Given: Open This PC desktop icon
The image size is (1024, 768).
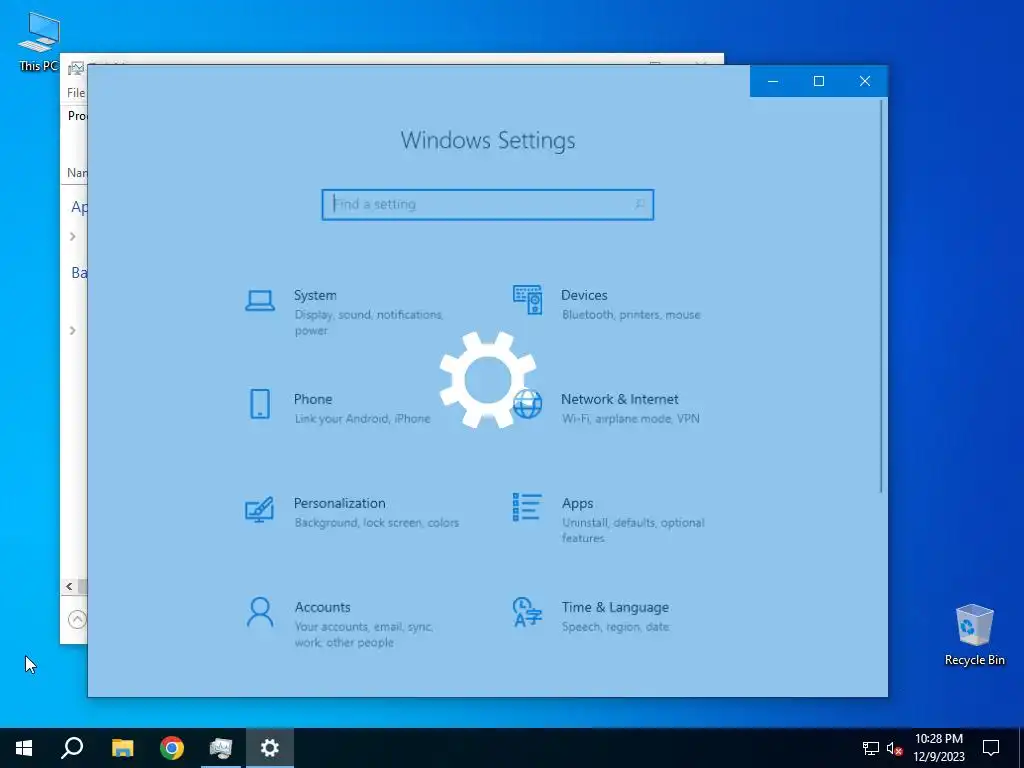Looking at the screenshot, I should coord(39,41).
